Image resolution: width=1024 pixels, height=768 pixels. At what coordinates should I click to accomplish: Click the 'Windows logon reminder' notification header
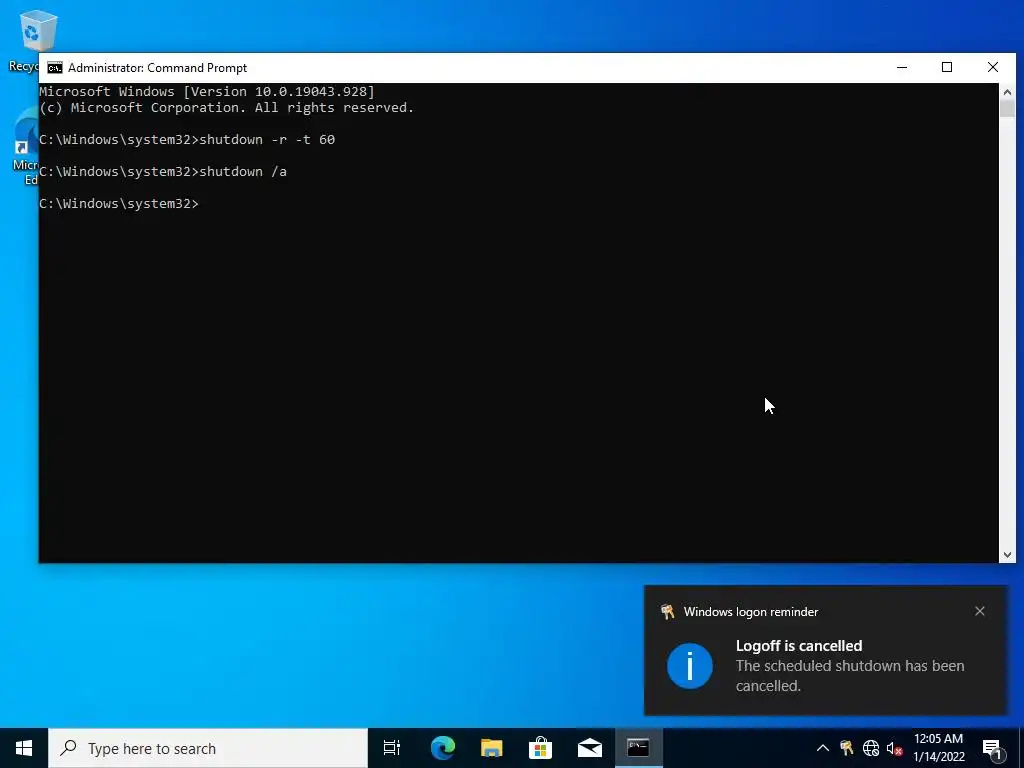(x=750, y=612)
